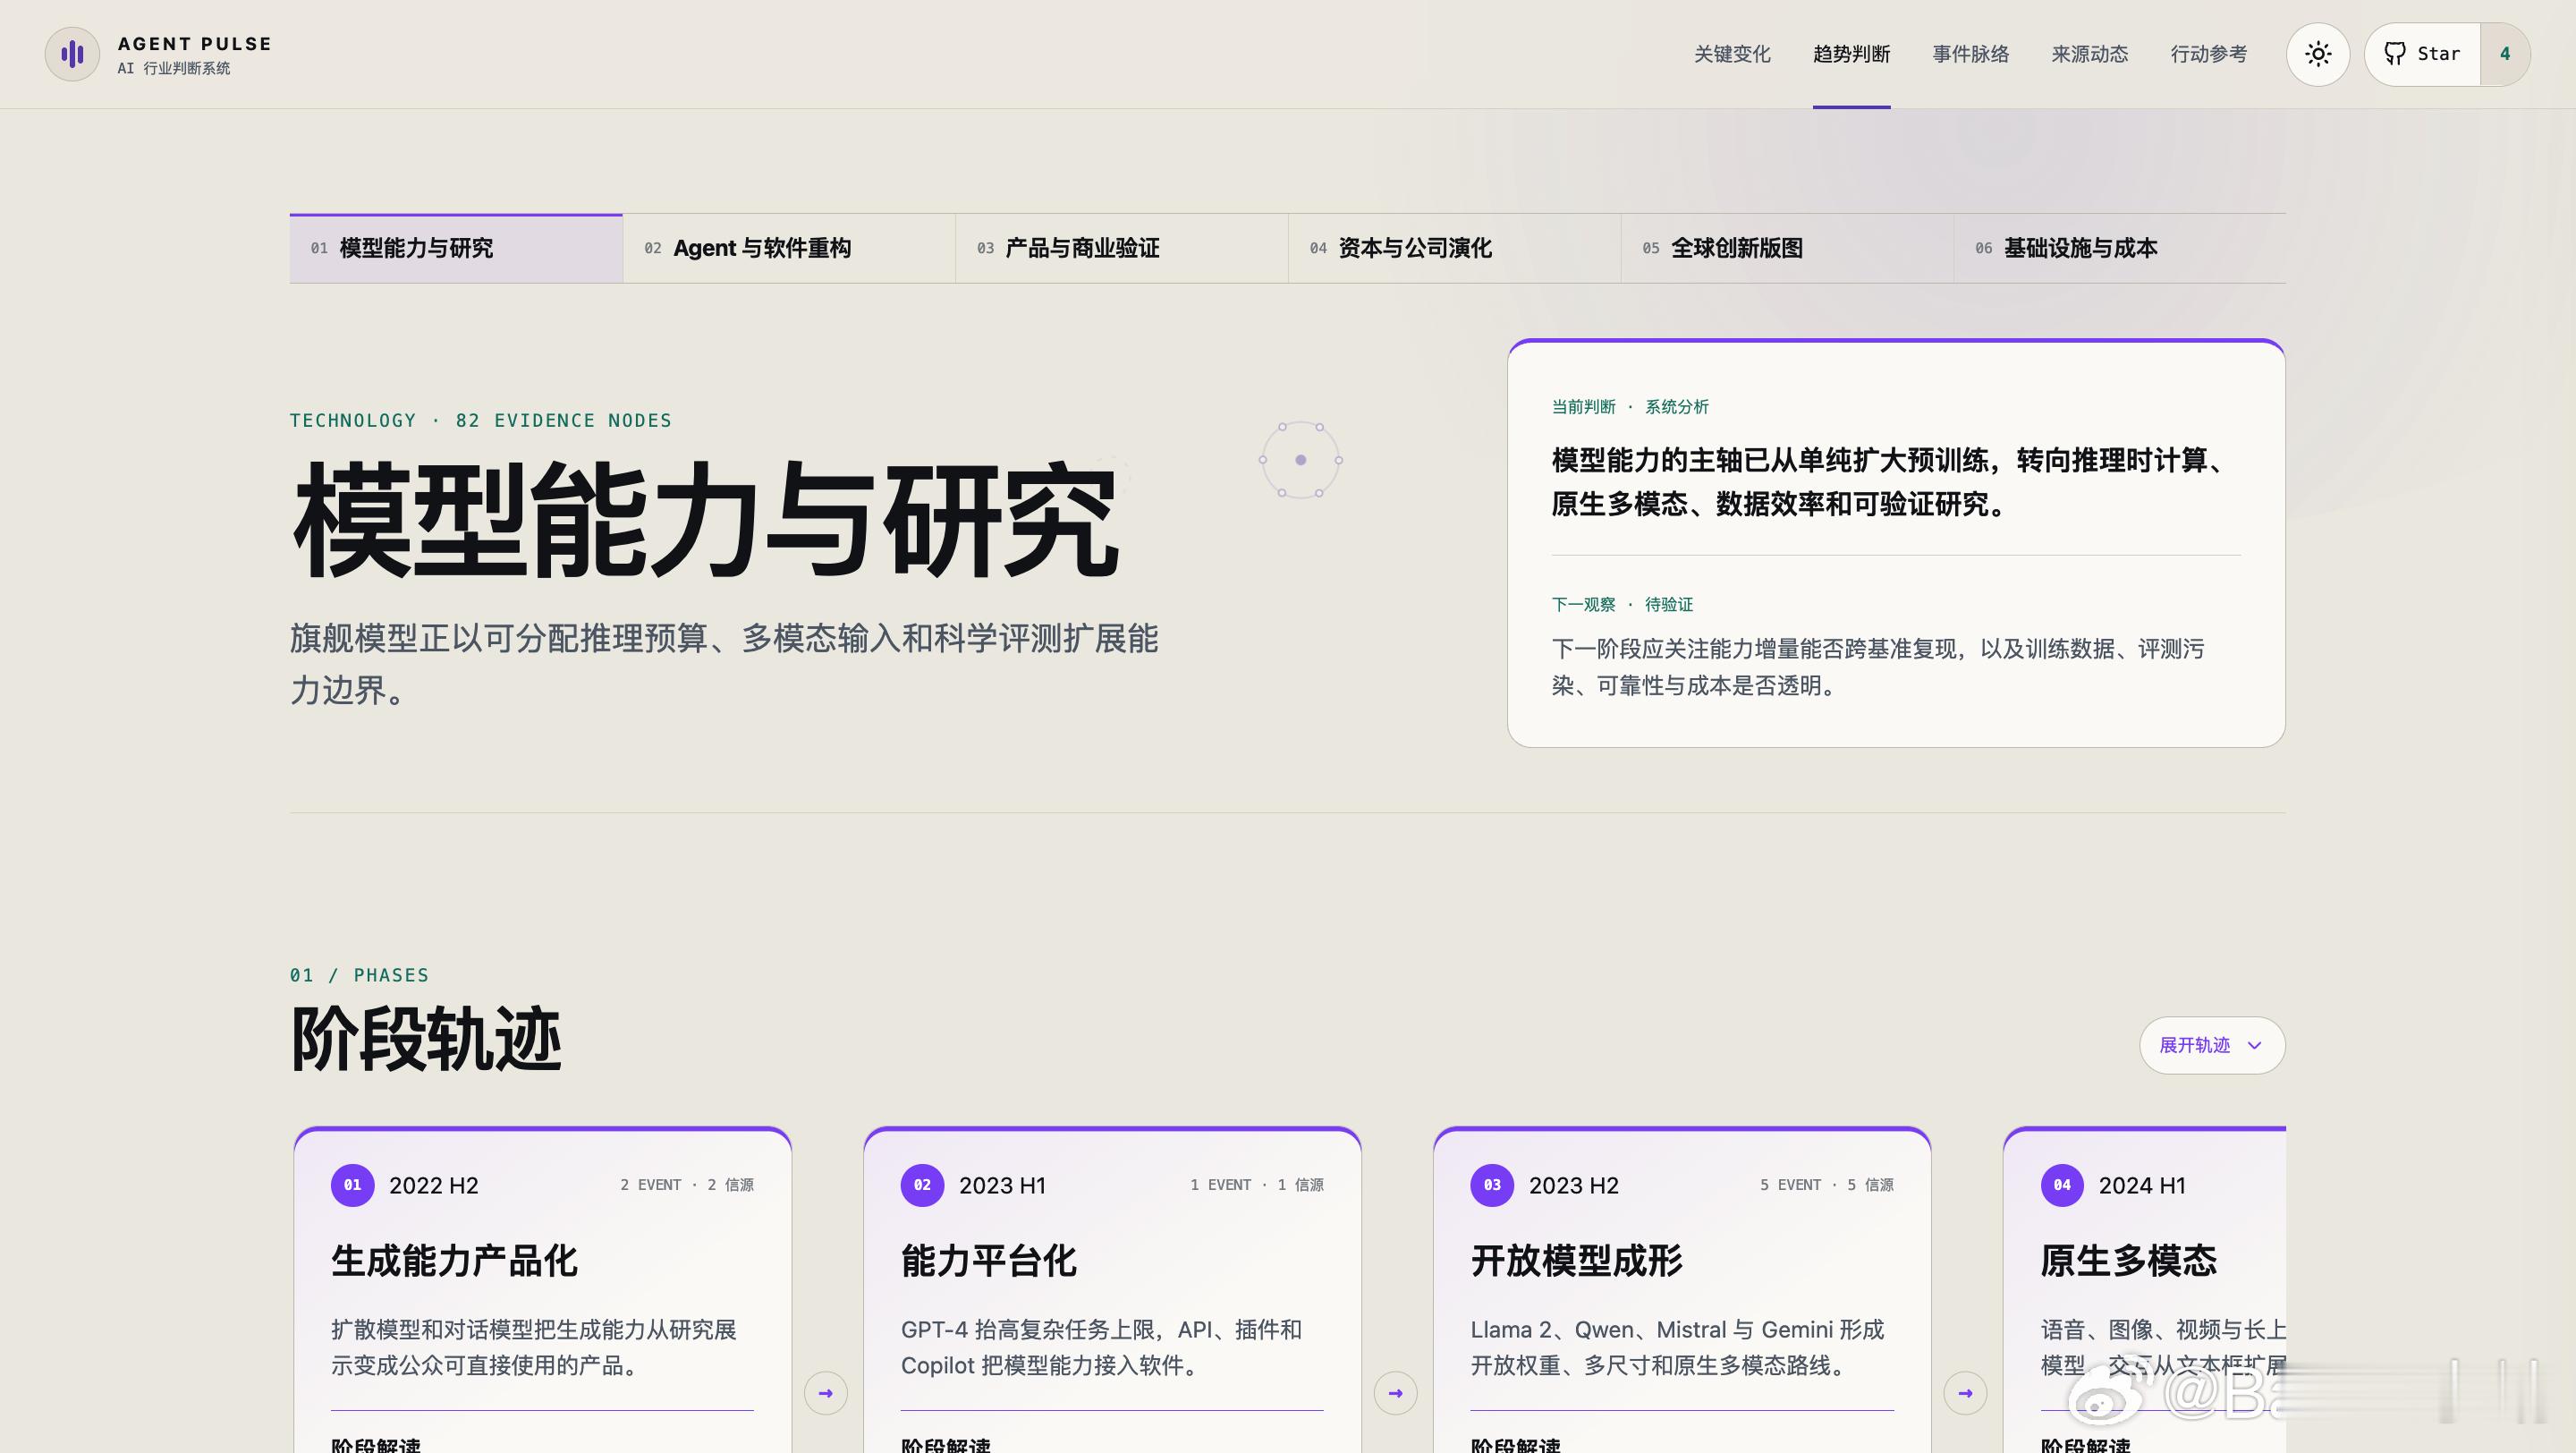Open the 事件脉络 nav item
This screenshot has height=1453, width=2576.
pos(1970,54)
